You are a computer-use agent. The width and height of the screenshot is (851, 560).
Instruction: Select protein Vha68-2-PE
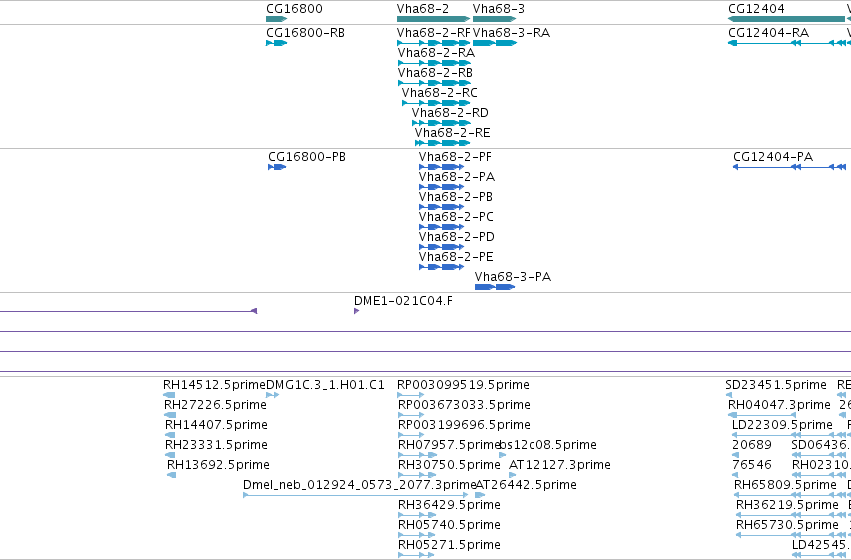click(456, 257)
